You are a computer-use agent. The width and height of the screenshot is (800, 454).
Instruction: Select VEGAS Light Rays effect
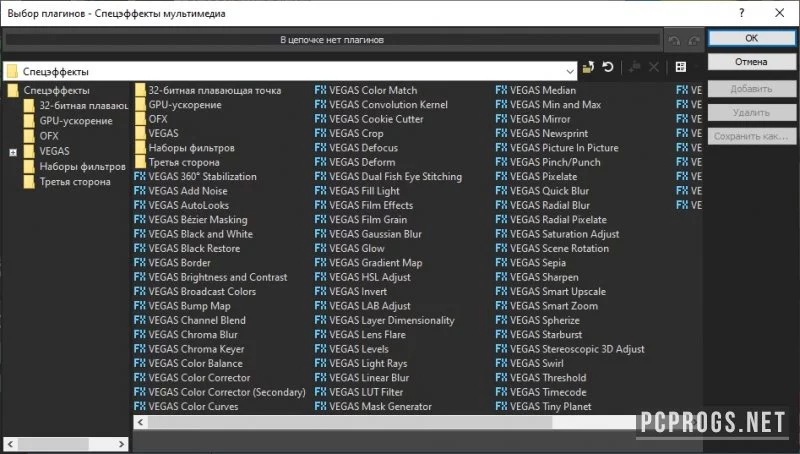pyautogui.click(x=361, y=363)
